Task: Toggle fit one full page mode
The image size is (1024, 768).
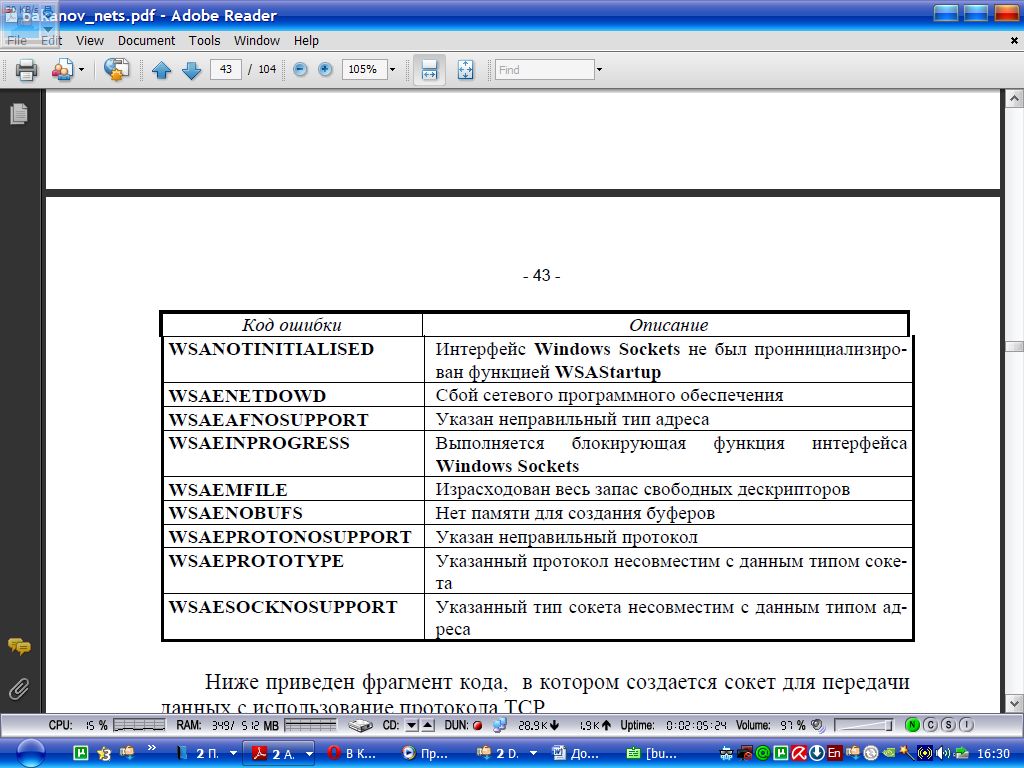Action: click(466, 69)
